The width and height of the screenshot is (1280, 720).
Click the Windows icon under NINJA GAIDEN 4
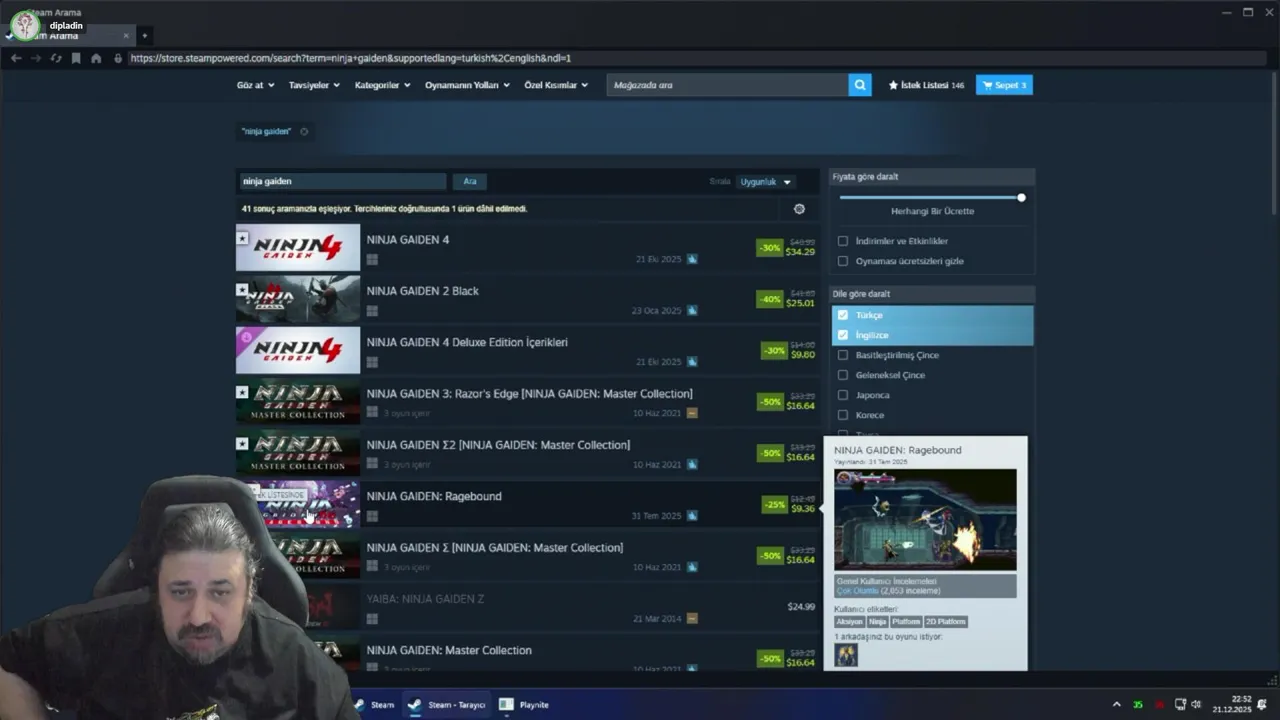click(x=372, y=259)
